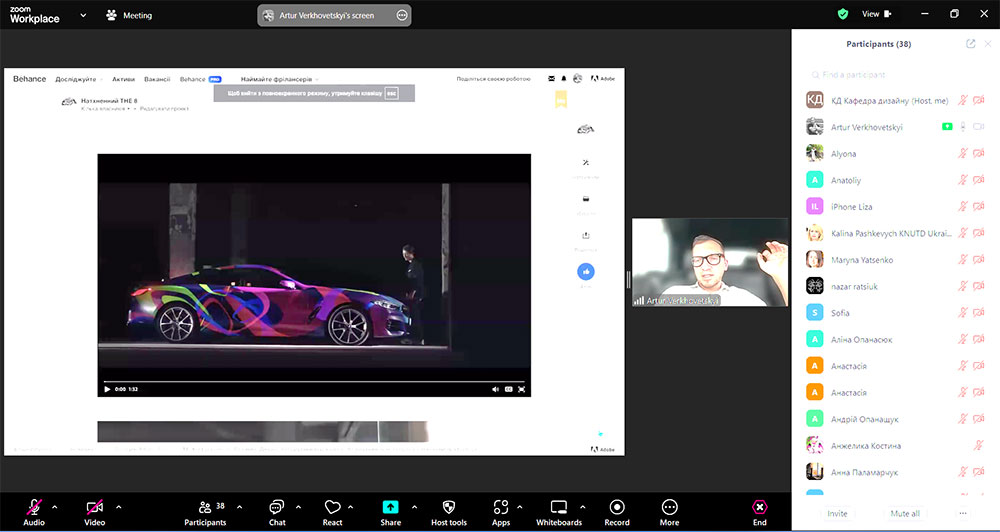This screenshot has height=532, width=1000.
Task: Enter fullscreen on the Behance video
Action: click(x=522, y=389)
